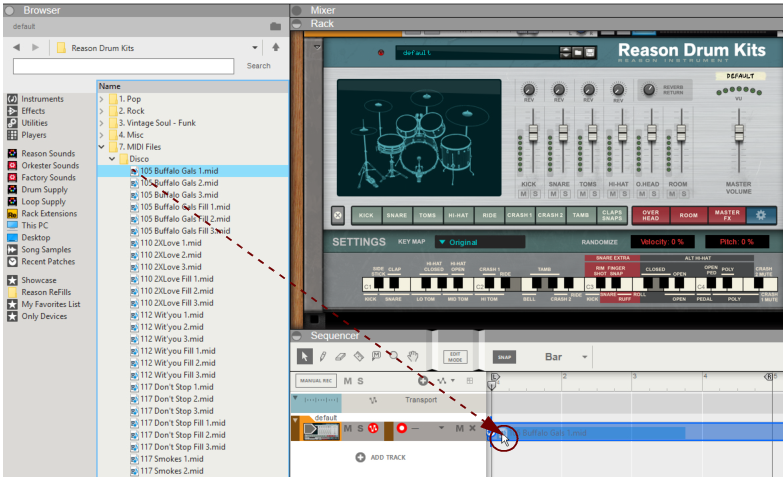This screenshot has width=784, height=488.
Task: Enable record on default track
Action: tap(402, 428)
